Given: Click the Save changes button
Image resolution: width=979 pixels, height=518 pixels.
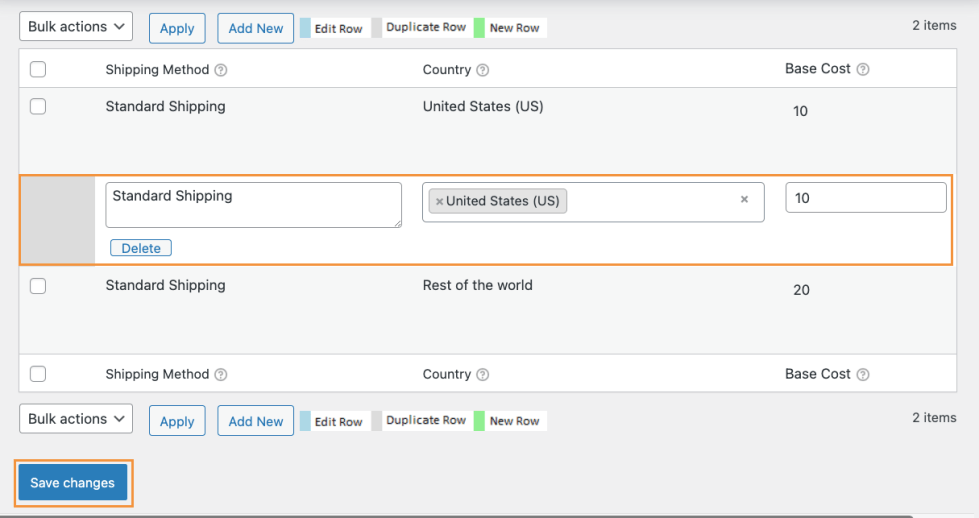Looking at the screenshot, I should tap(73, 483).
